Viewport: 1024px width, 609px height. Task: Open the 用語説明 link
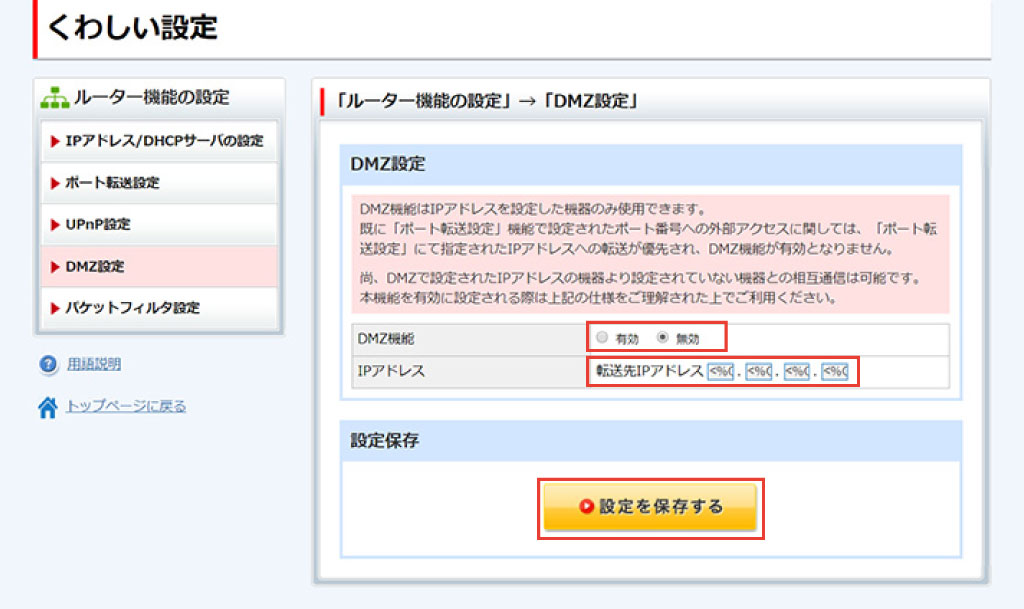click(94, 365)
